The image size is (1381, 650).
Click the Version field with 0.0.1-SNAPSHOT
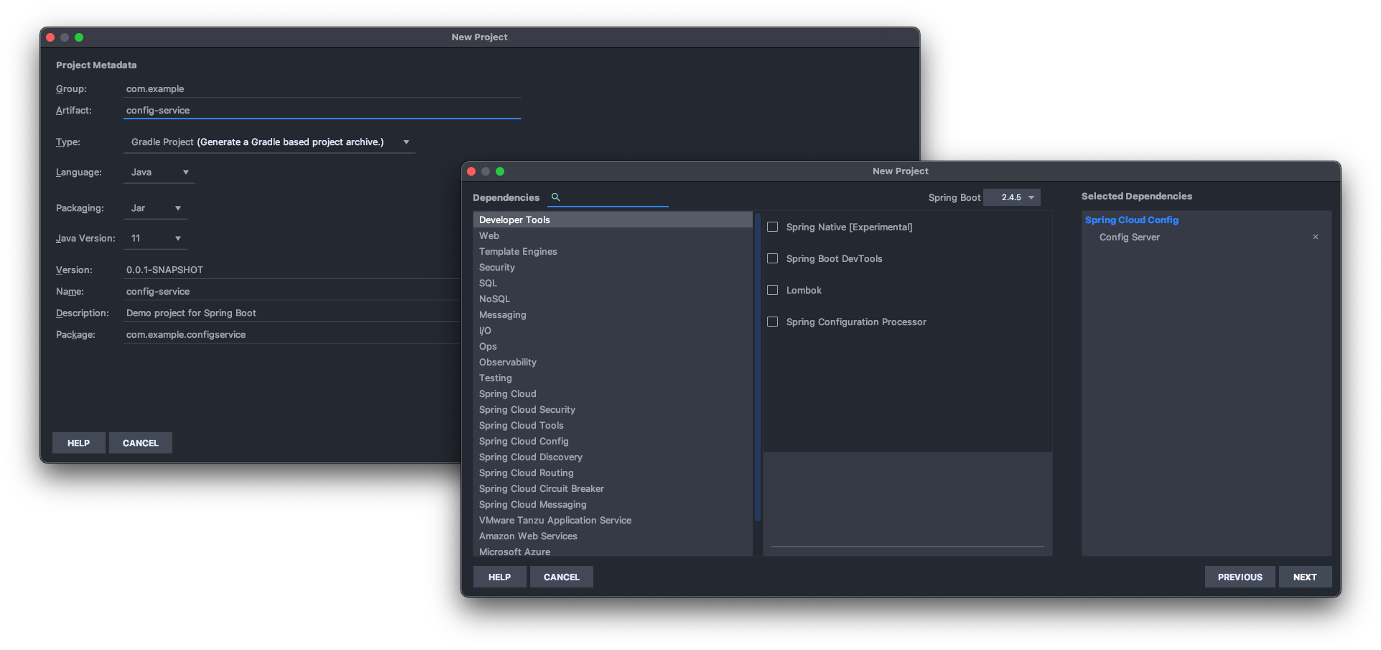click(x=292, y=270)
